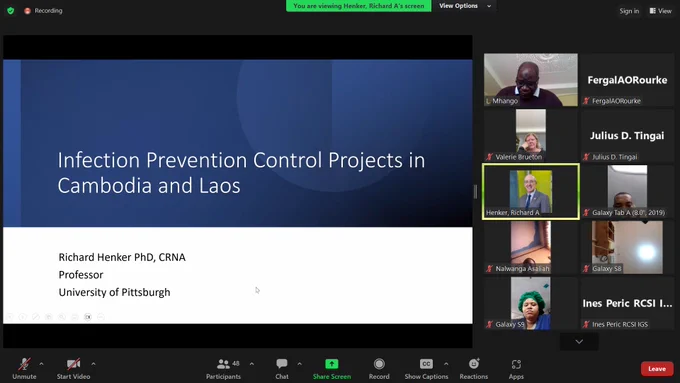680x383 pixels.
Task: Click the green encryption shield icon
Action: click(x=11, y=10)
